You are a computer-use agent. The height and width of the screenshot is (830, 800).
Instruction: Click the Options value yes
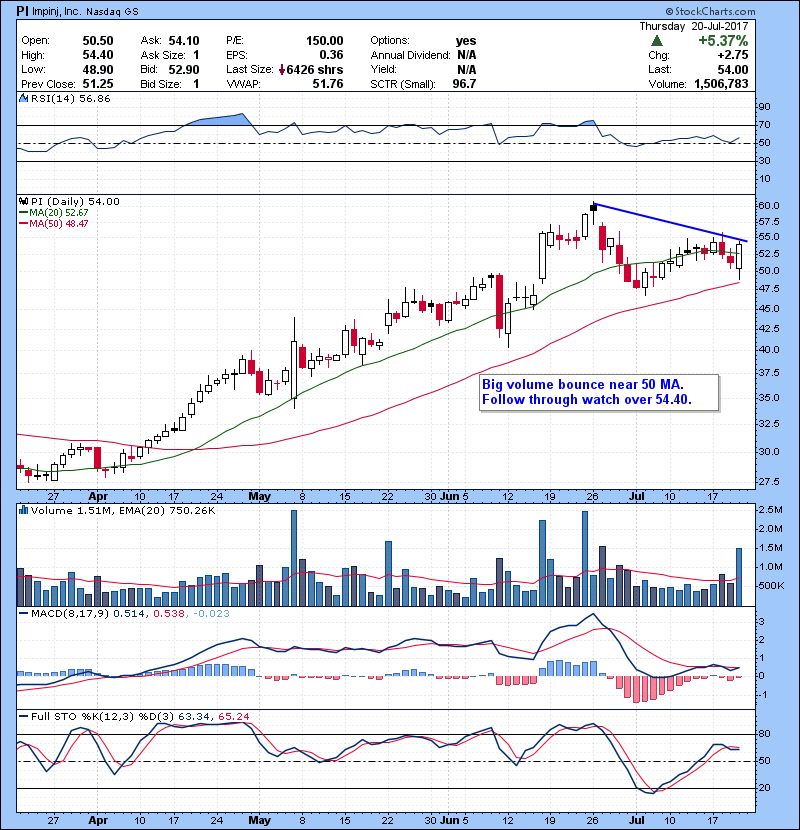point(466,41)
